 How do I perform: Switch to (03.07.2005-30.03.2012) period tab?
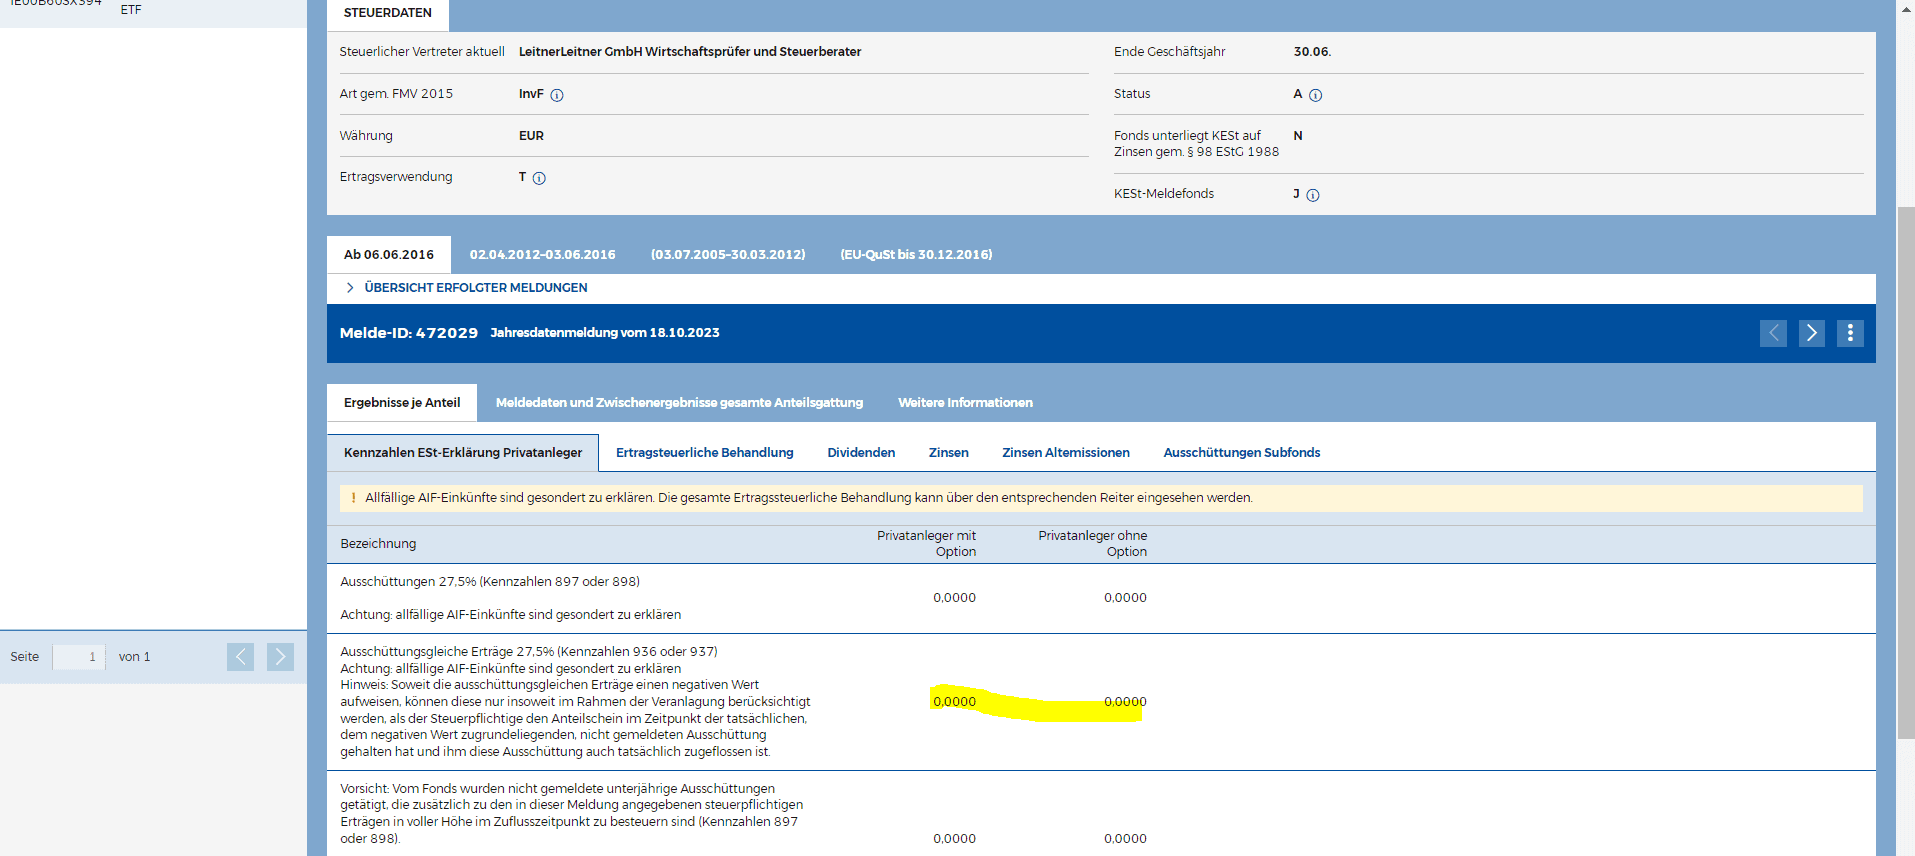tap(728, 255)
